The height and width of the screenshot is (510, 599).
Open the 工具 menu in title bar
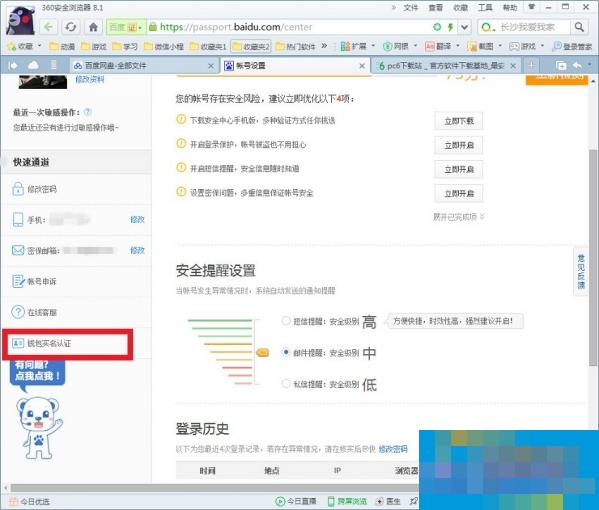coord(486,7)
